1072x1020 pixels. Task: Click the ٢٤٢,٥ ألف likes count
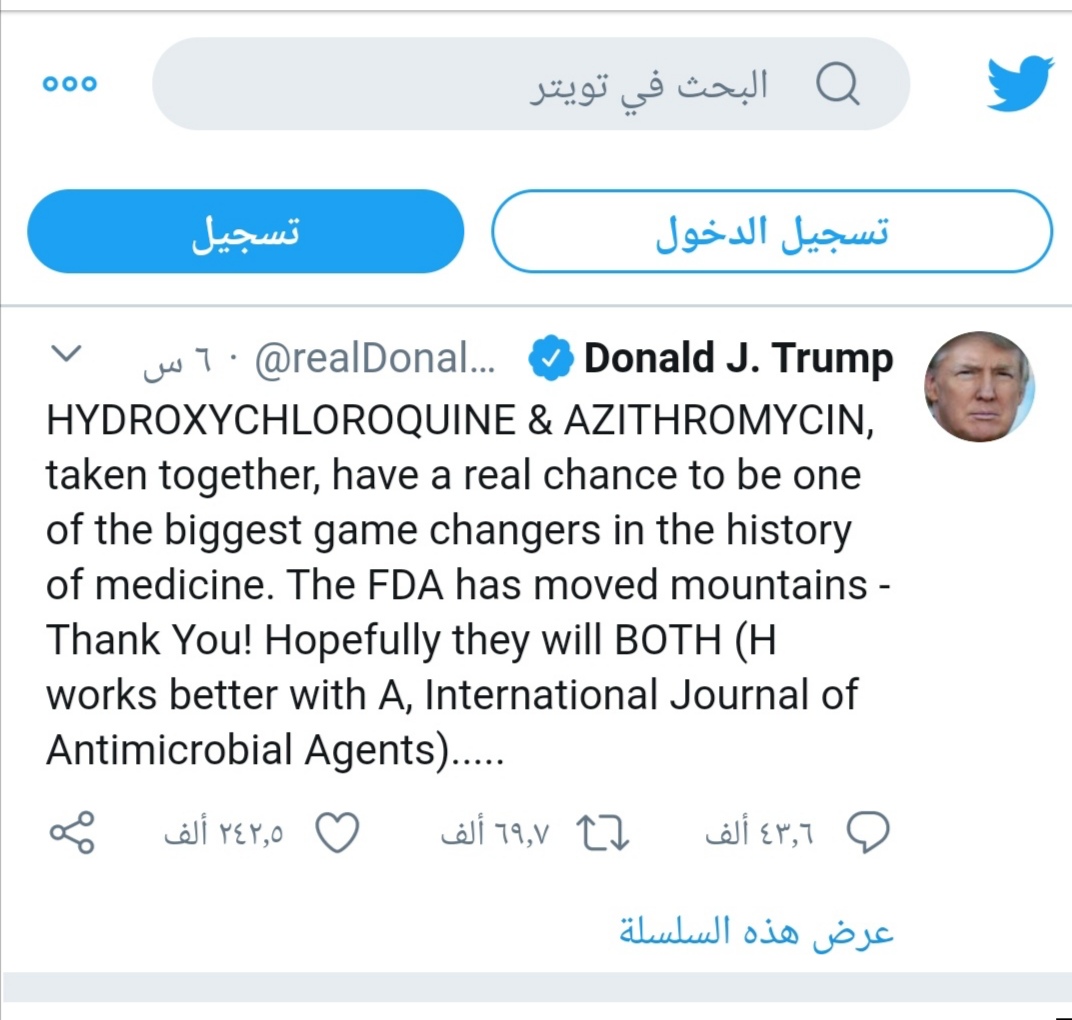[224, 833]
